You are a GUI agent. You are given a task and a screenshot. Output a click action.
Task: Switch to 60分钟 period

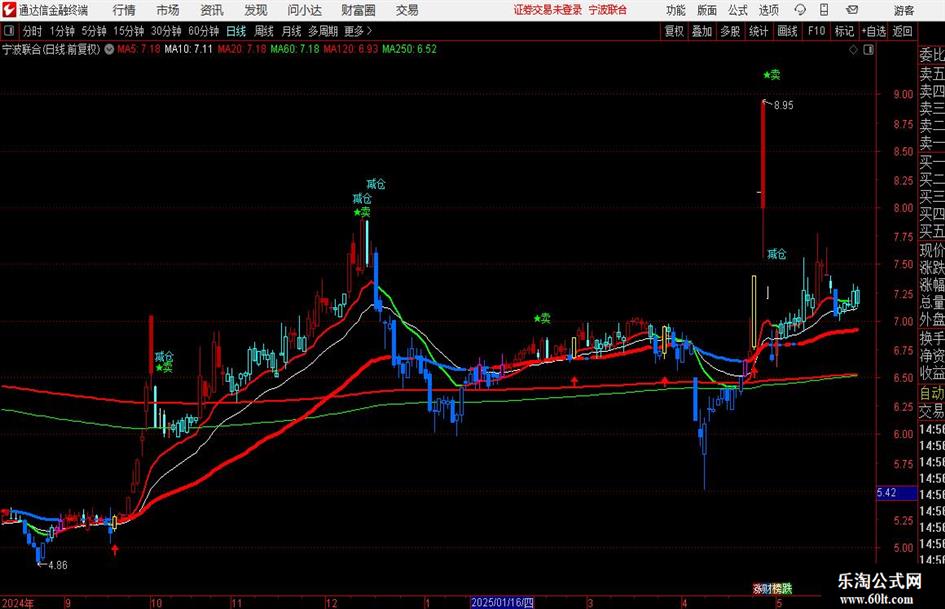203,31
